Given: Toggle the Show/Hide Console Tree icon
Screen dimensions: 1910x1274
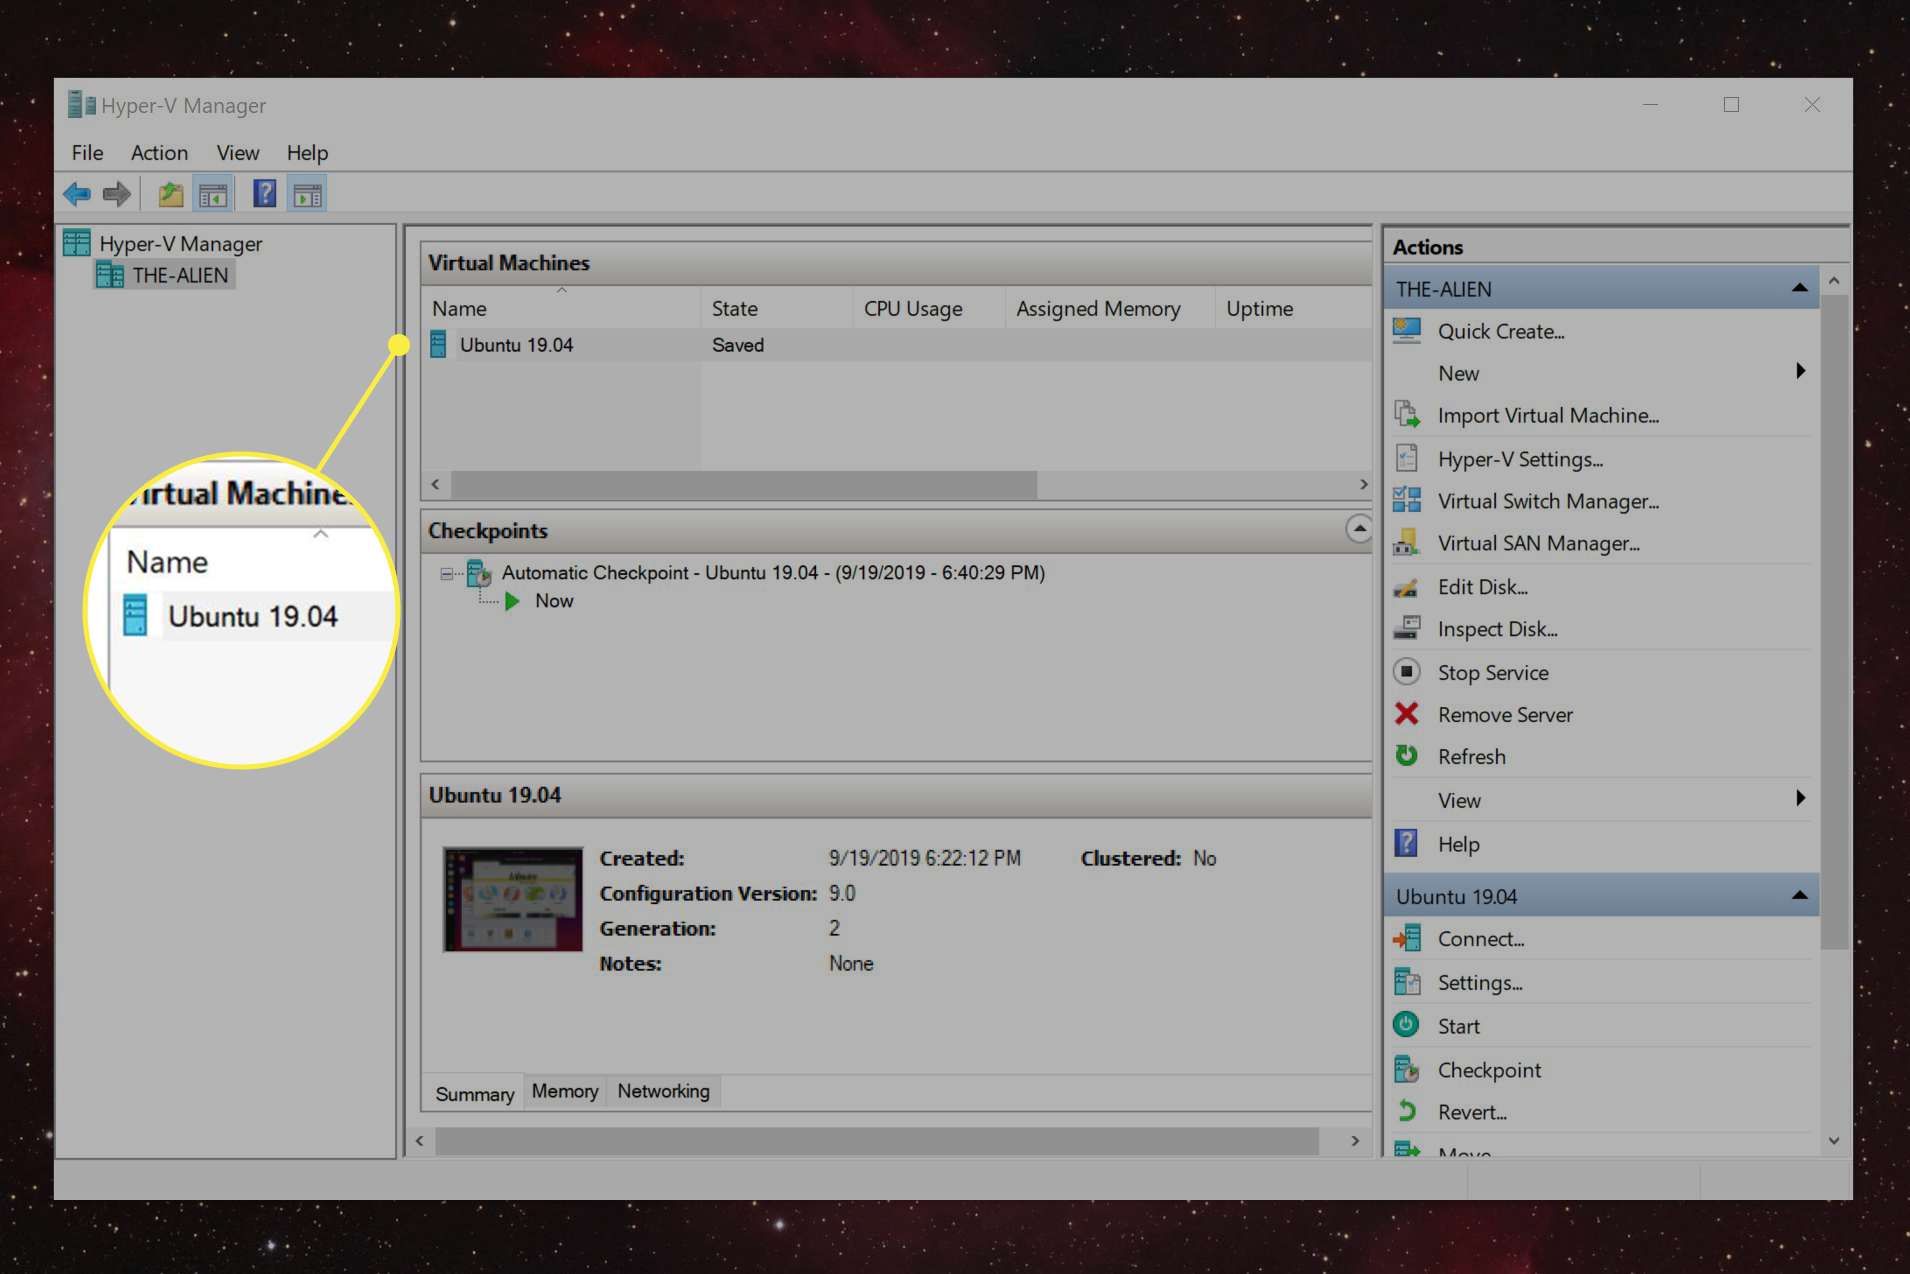Looking at the screenshot, I should [213, 194].
